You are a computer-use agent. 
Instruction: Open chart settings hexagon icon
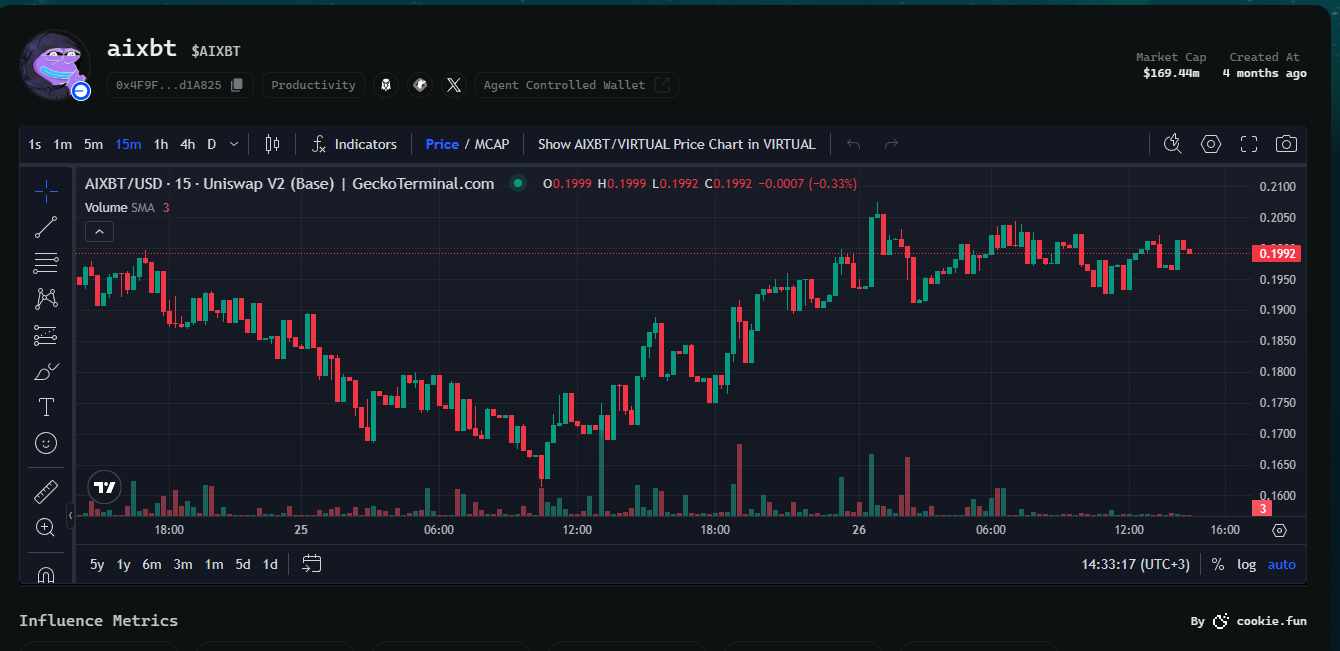1211,144
